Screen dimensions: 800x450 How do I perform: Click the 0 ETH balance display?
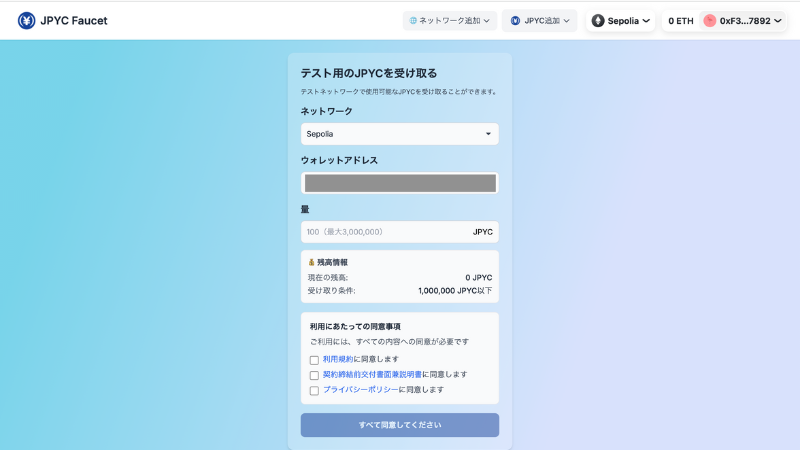[x=681, y=21]
